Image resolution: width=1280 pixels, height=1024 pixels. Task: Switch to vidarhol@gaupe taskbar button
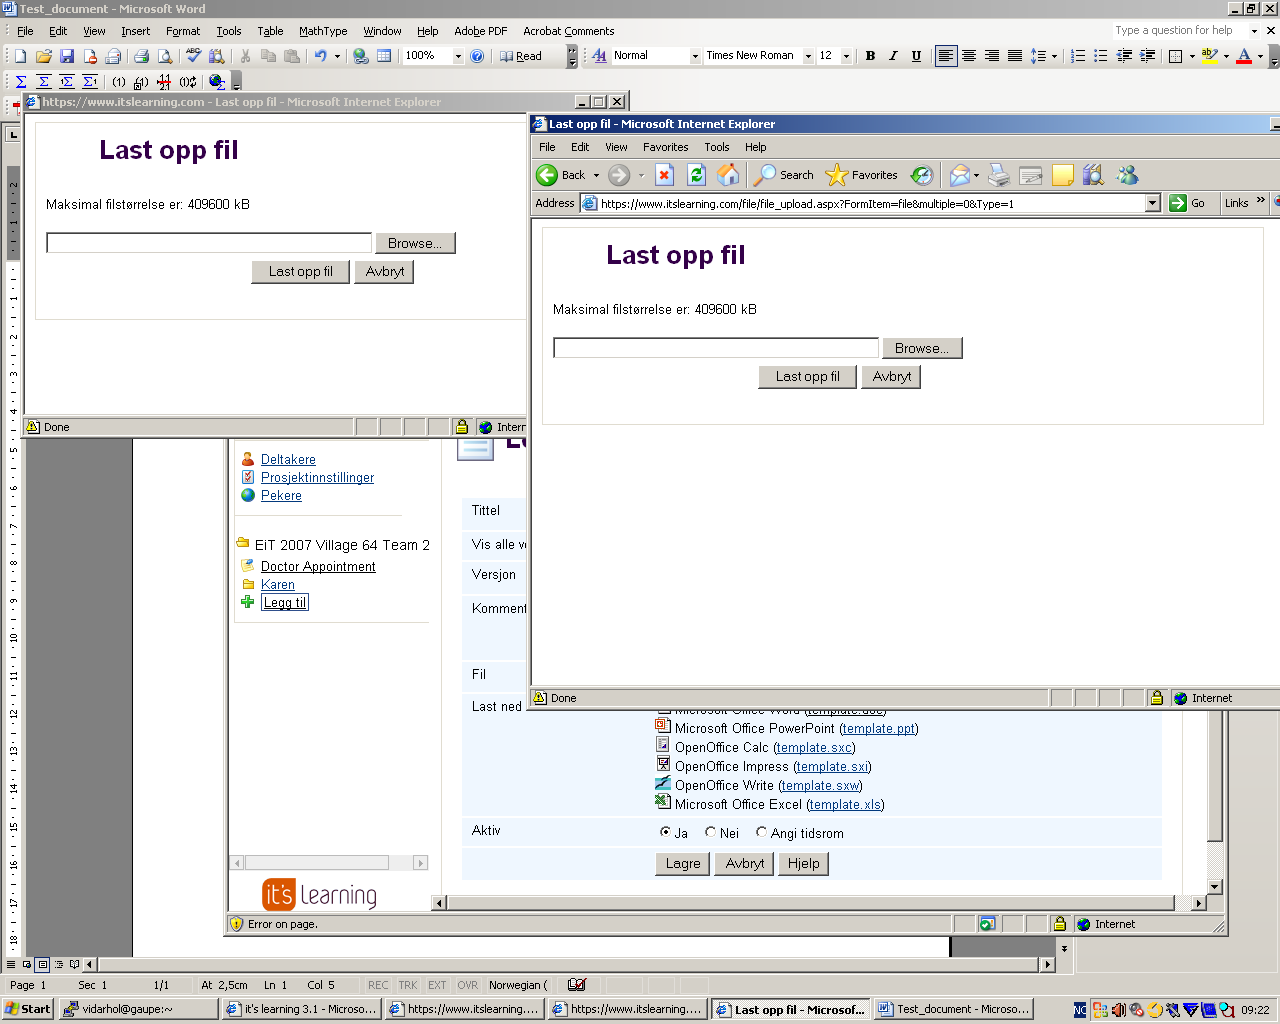pos(139,1009)
